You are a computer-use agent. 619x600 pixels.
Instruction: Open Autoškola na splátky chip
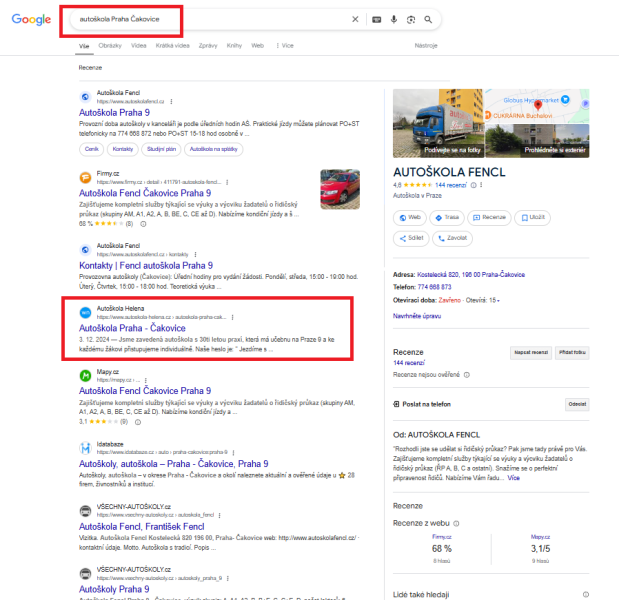coord(214,149)
